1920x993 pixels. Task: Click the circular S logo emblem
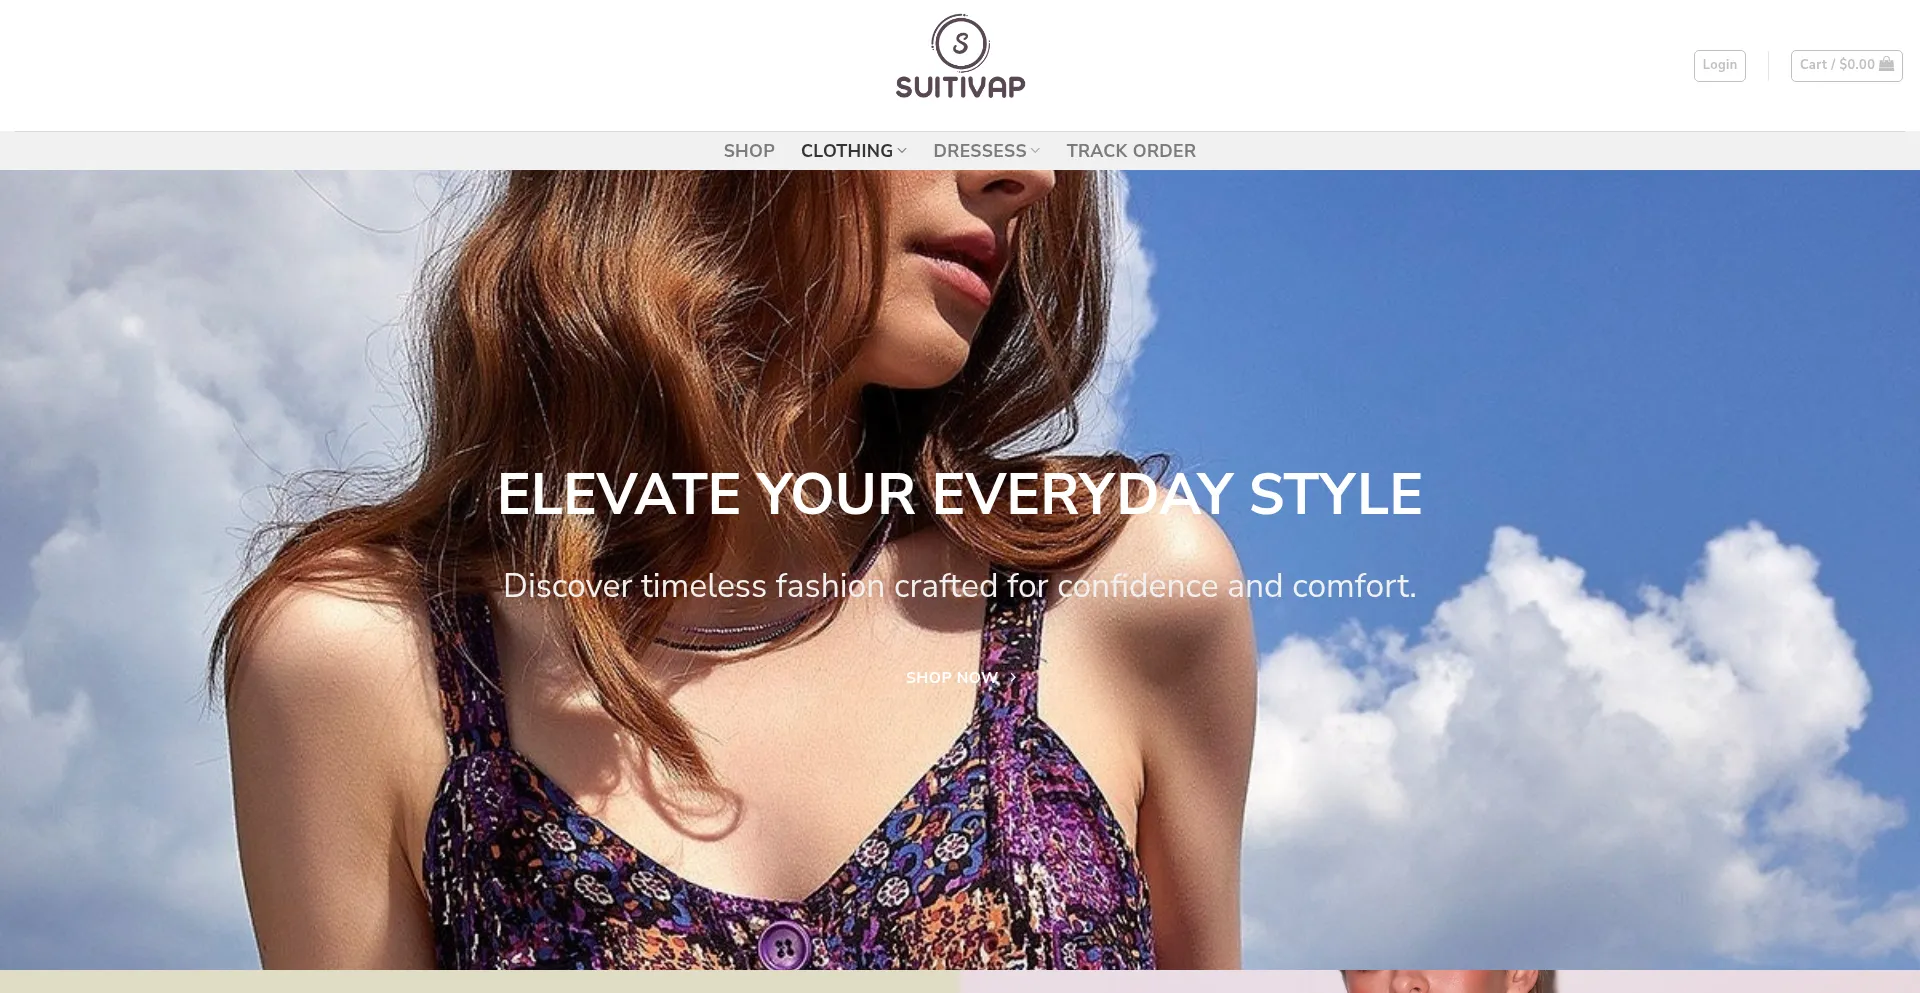point(960,43)
